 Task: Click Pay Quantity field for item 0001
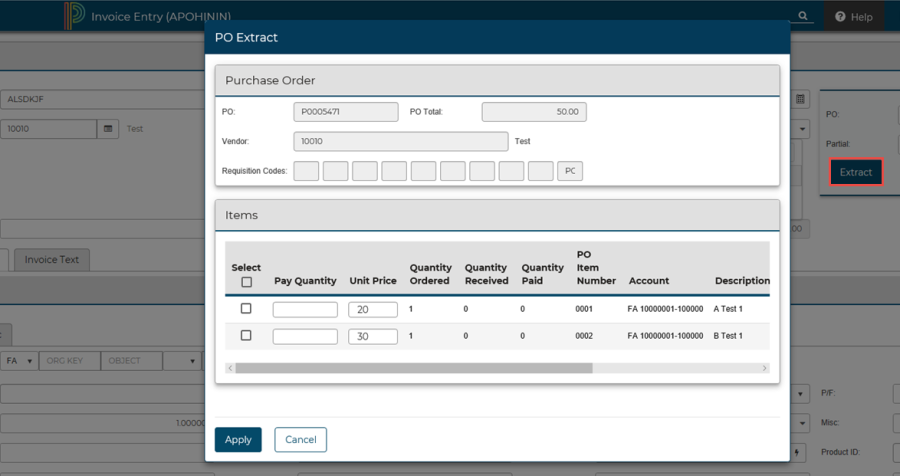(305, 310)
